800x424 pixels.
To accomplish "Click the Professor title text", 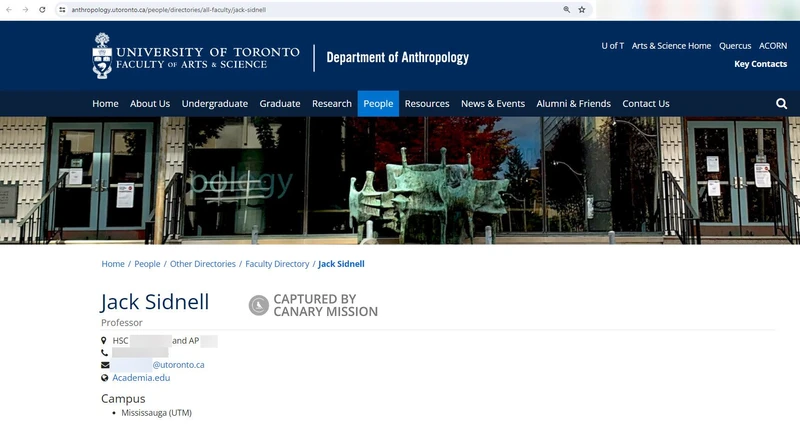I will point(121,322).
